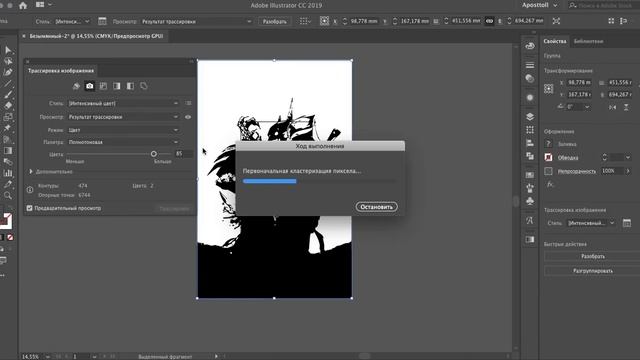Select the Column Graph tool

pos(8,173)
